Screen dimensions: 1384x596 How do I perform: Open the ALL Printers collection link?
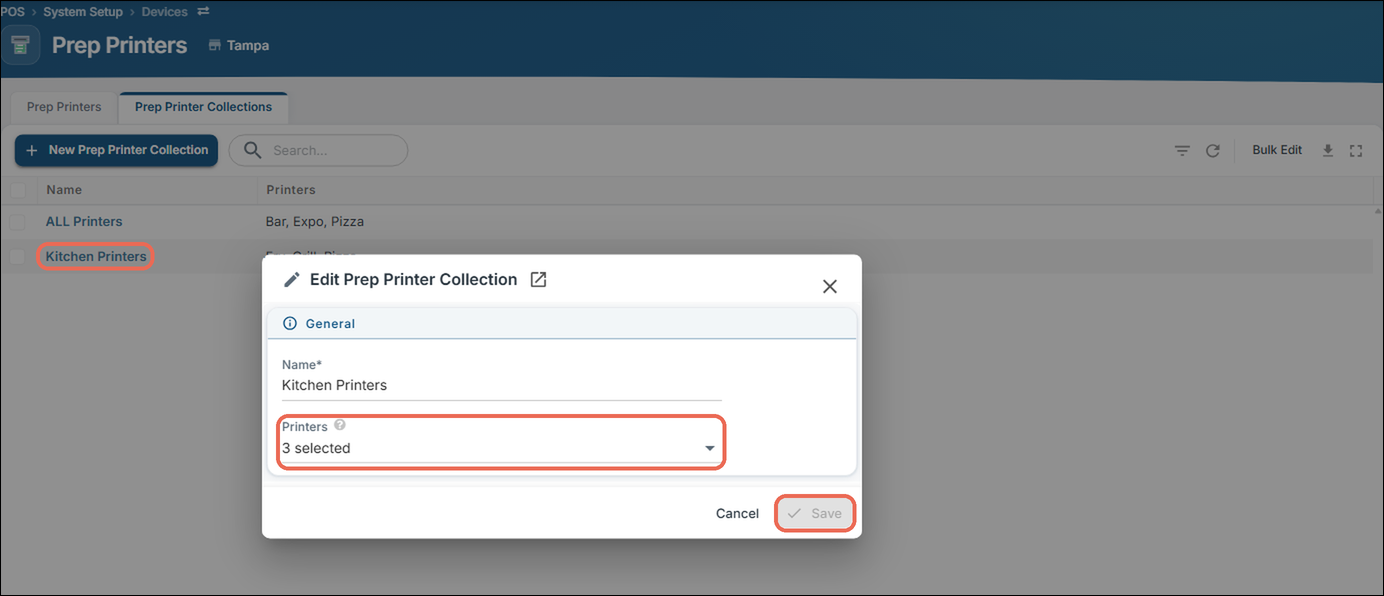tap(84, 222)
